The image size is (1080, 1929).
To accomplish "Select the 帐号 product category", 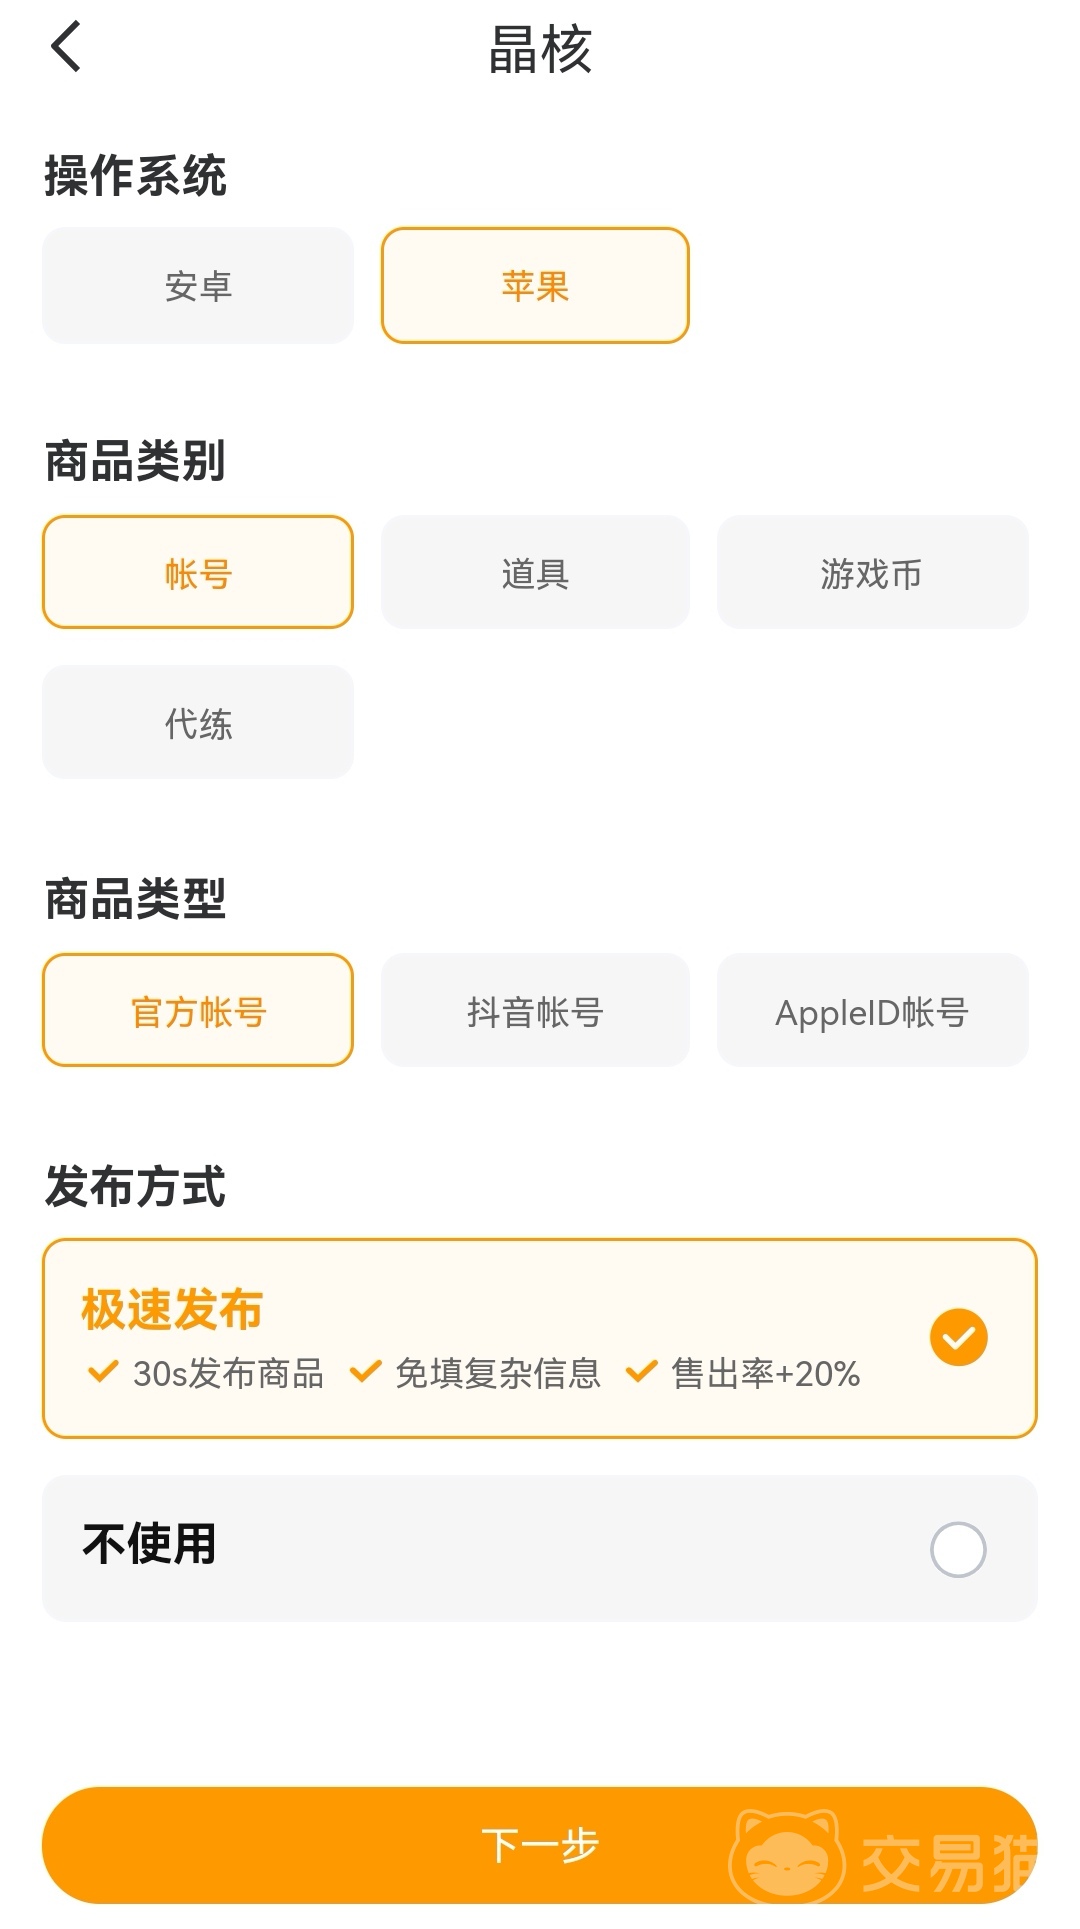I will [198, 573].
